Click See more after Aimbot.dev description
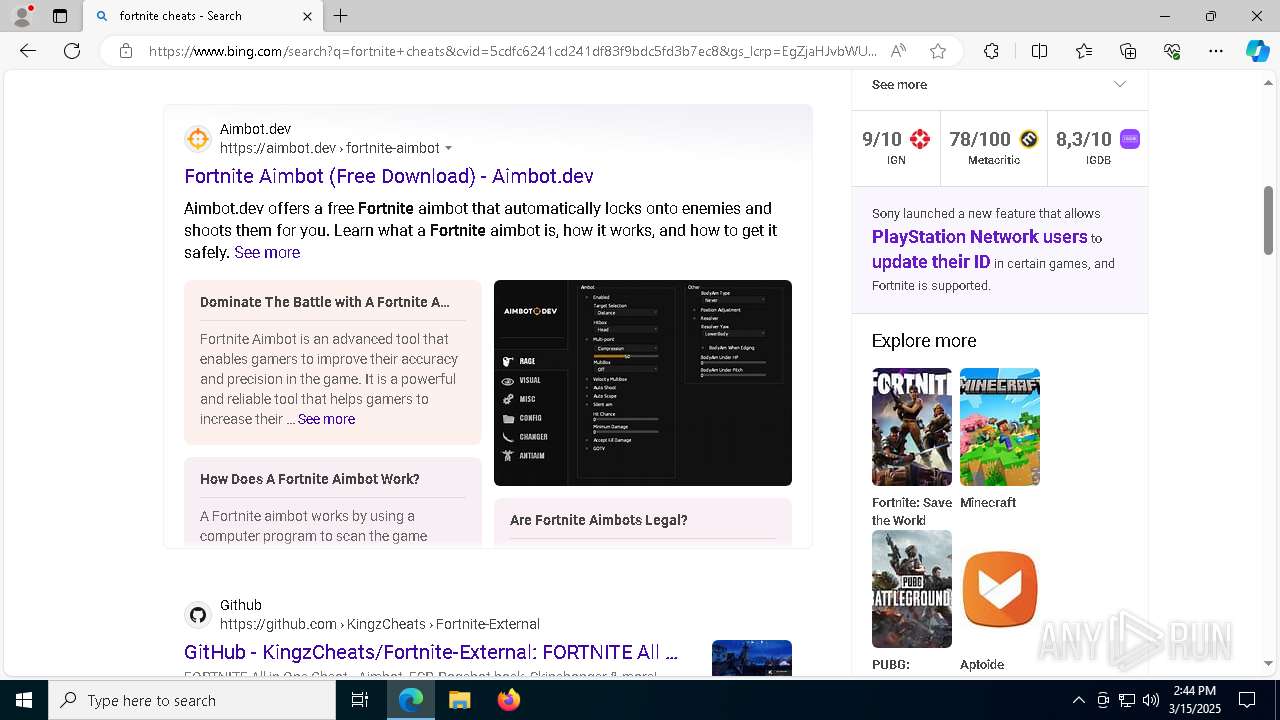The image size is (1280, 720). coord(267,253)
